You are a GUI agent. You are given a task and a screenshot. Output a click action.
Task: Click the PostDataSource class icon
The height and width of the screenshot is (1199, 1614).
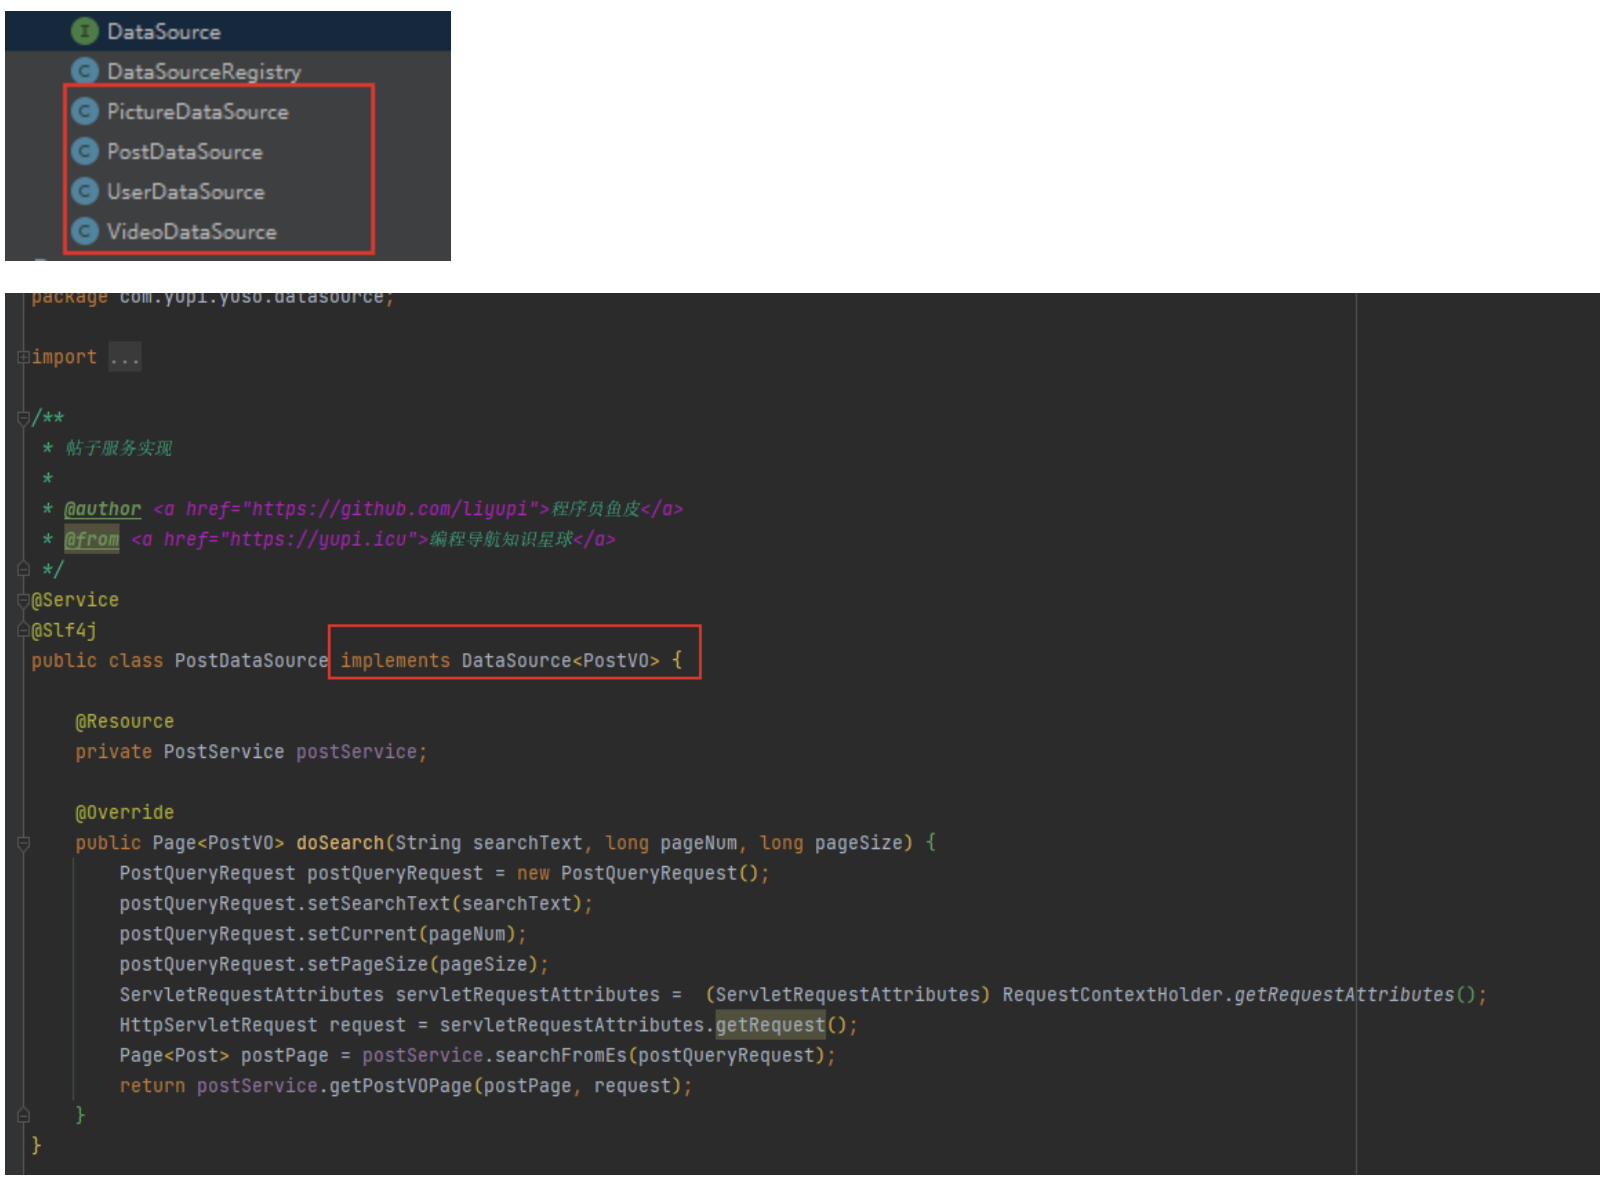point(84,151)
